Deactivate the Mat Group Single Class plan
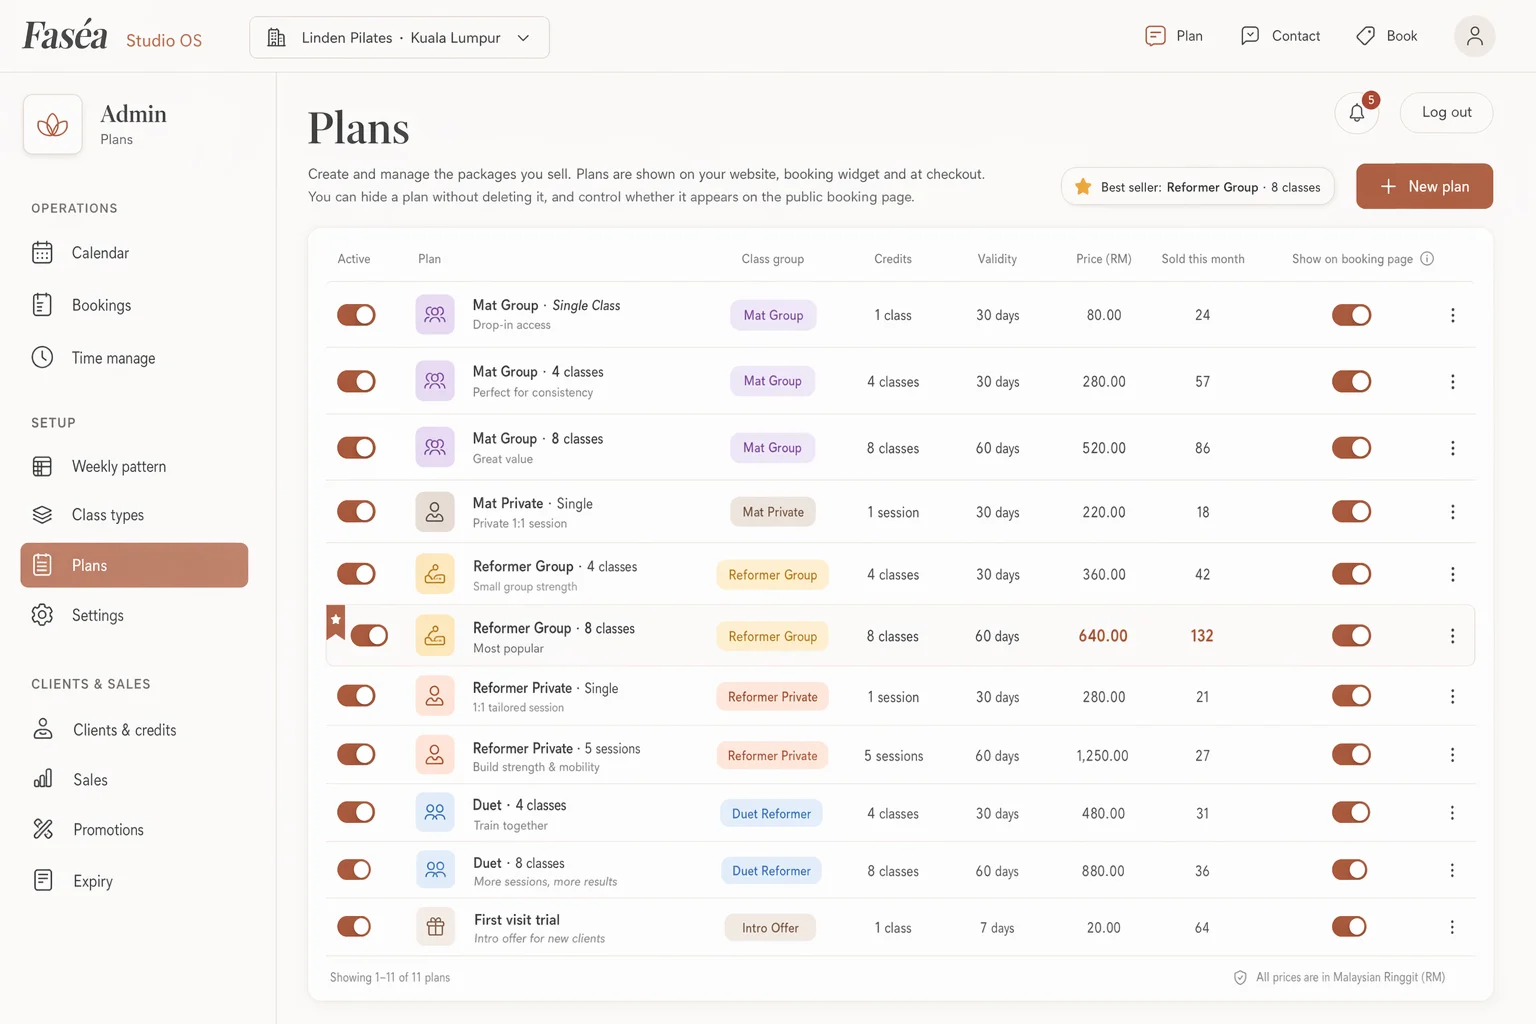The image size is (1536, 1024). coord(356,315)
